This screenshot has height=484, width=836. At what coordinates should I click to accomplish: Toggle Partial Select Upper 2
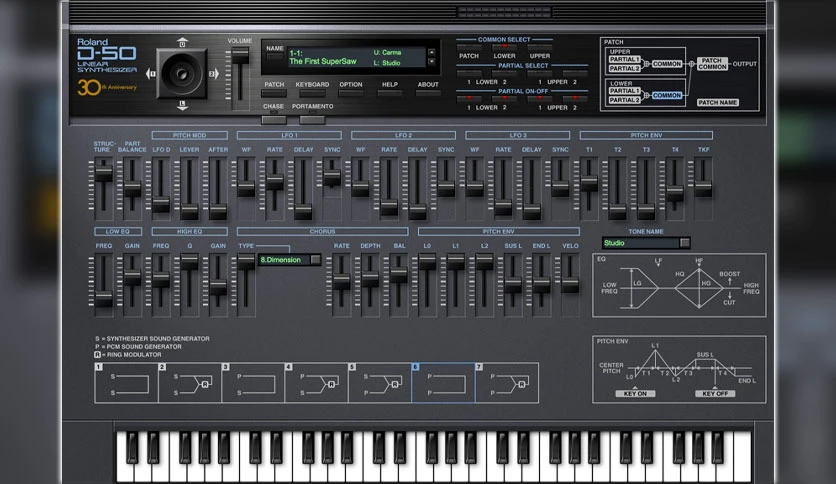[575, 73]
